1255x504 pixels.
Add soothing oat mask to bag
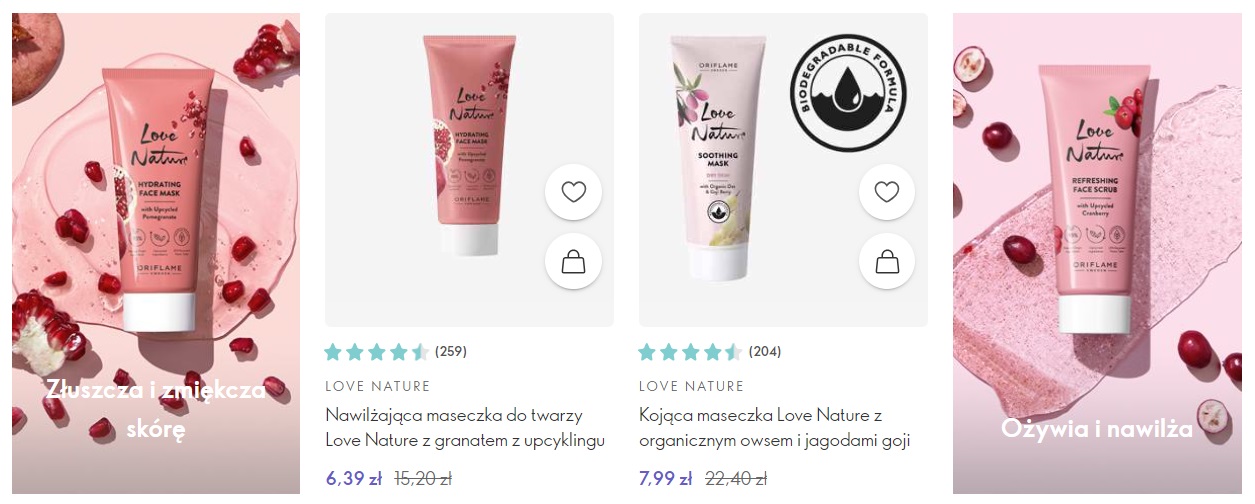[x=887, y=262]
